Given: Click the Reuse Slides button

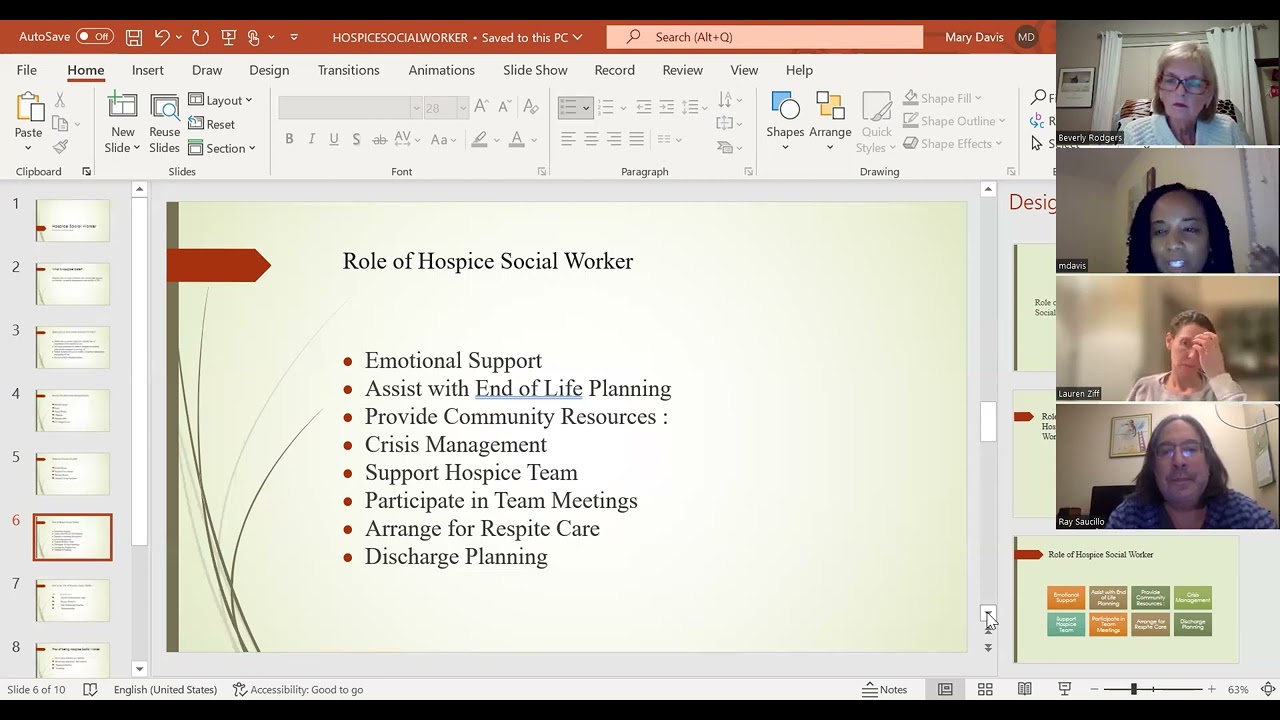Looking at the screenshot, I should point(164,122).
